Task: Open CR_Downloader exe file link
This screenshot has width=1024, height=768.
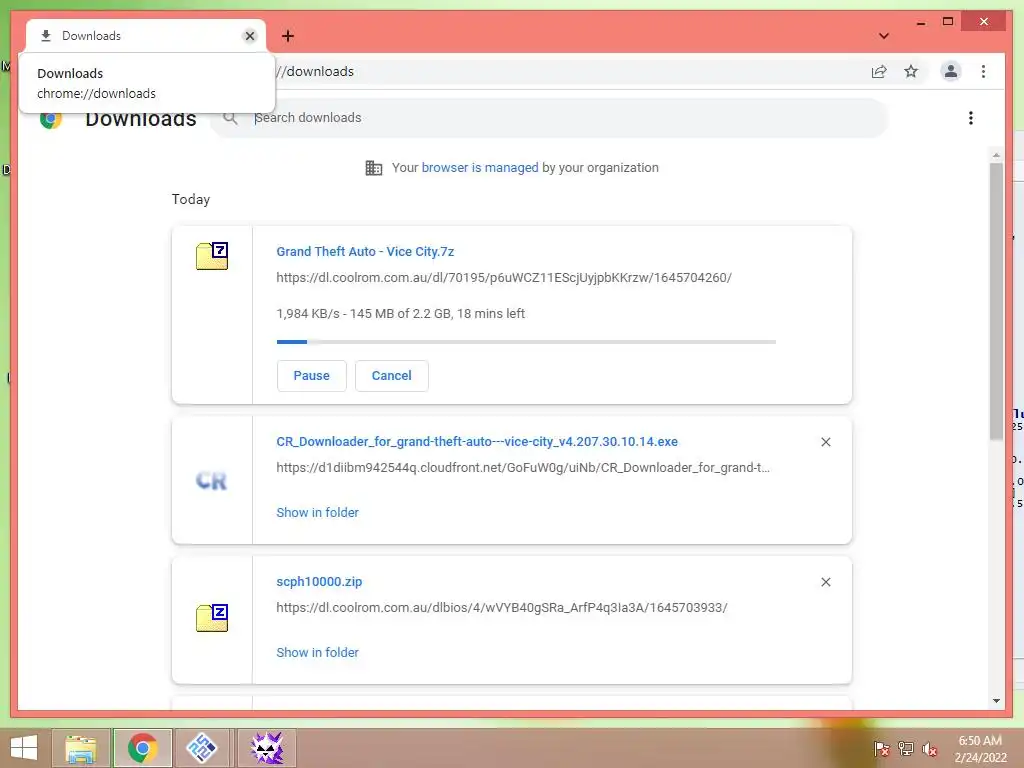Action: tap(477, 441)
